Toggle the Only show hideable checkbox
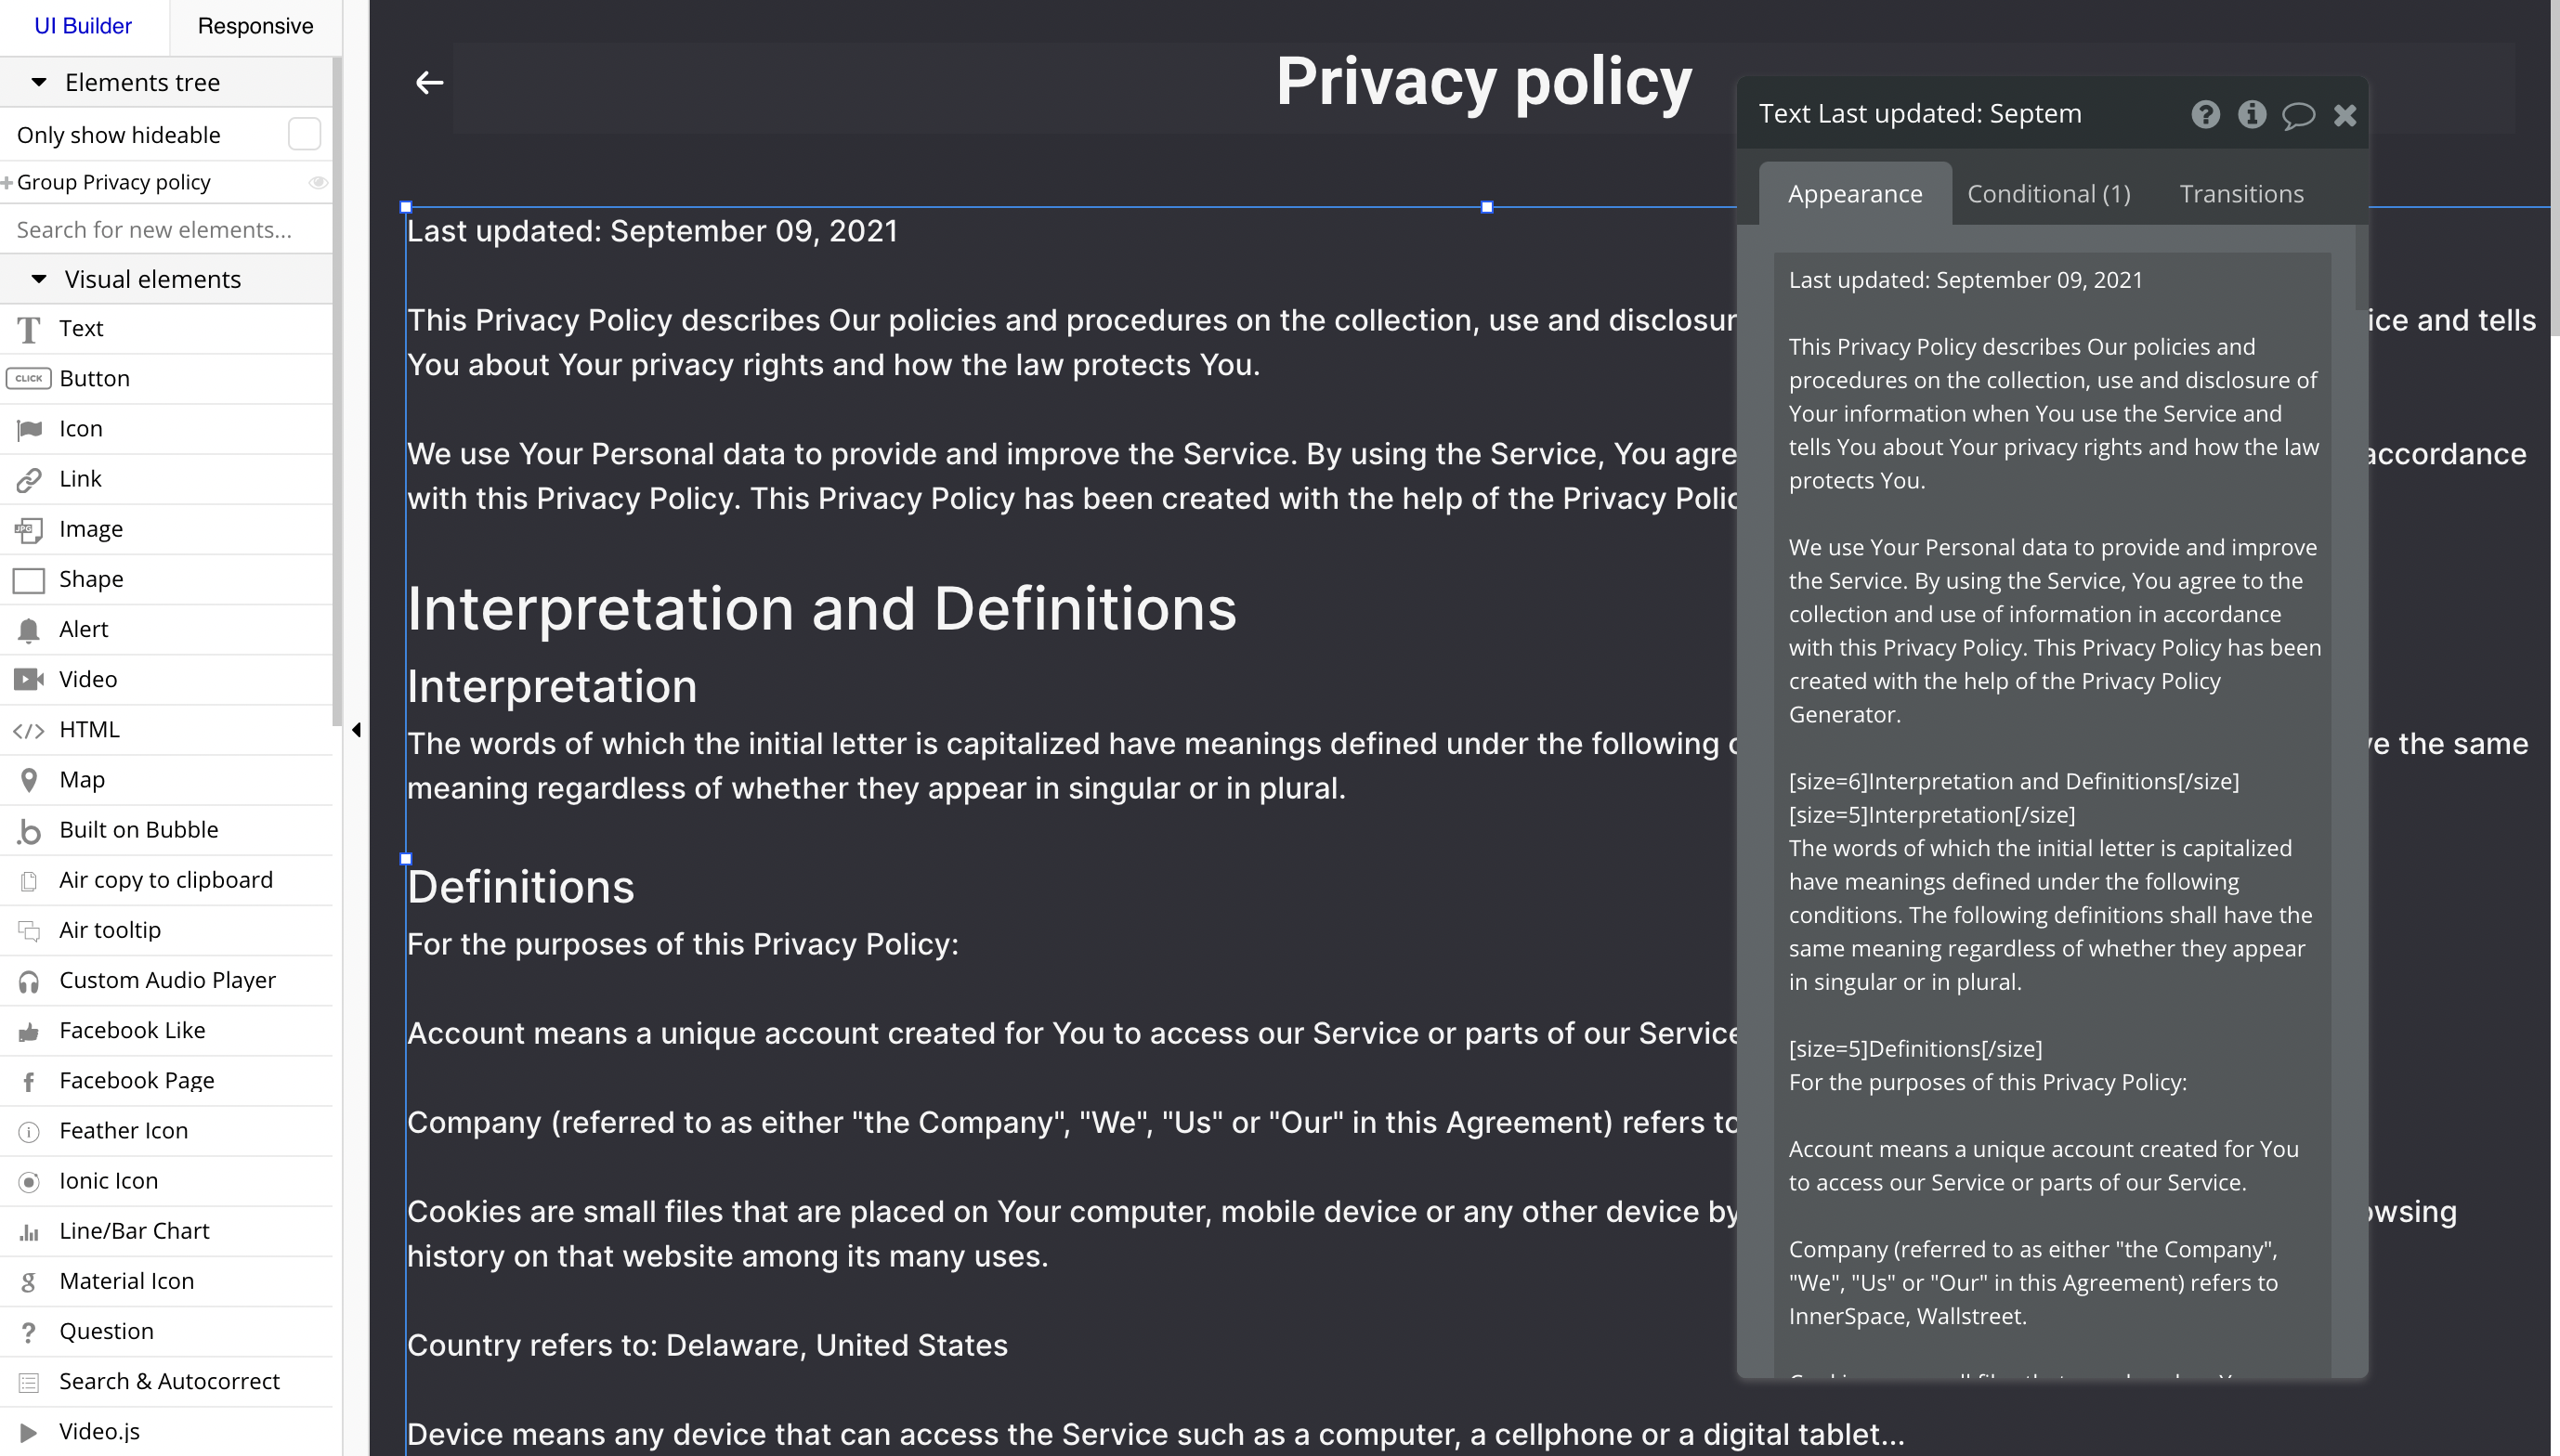The width and height of the screenshot is (2560, 1456). click(x=304, y=134)
